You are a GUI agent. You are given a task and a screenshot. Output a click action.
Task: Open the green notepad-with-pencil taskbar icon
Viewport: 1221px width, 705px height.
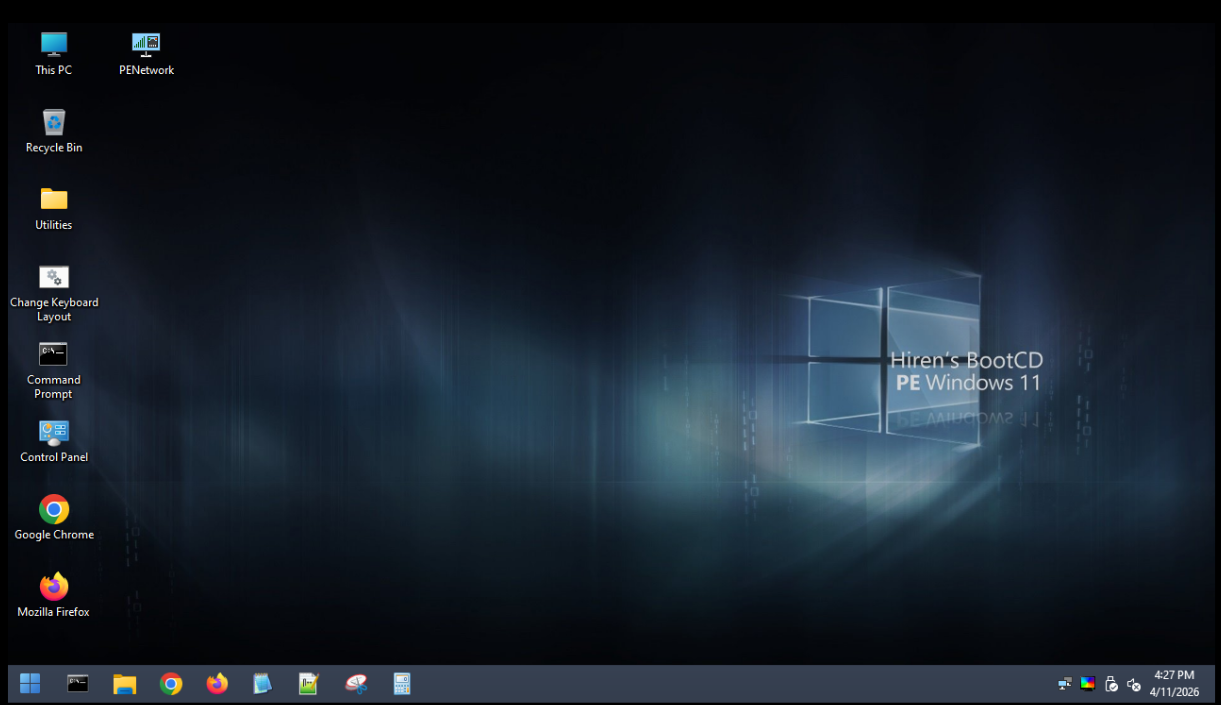(x=309, y=684)
